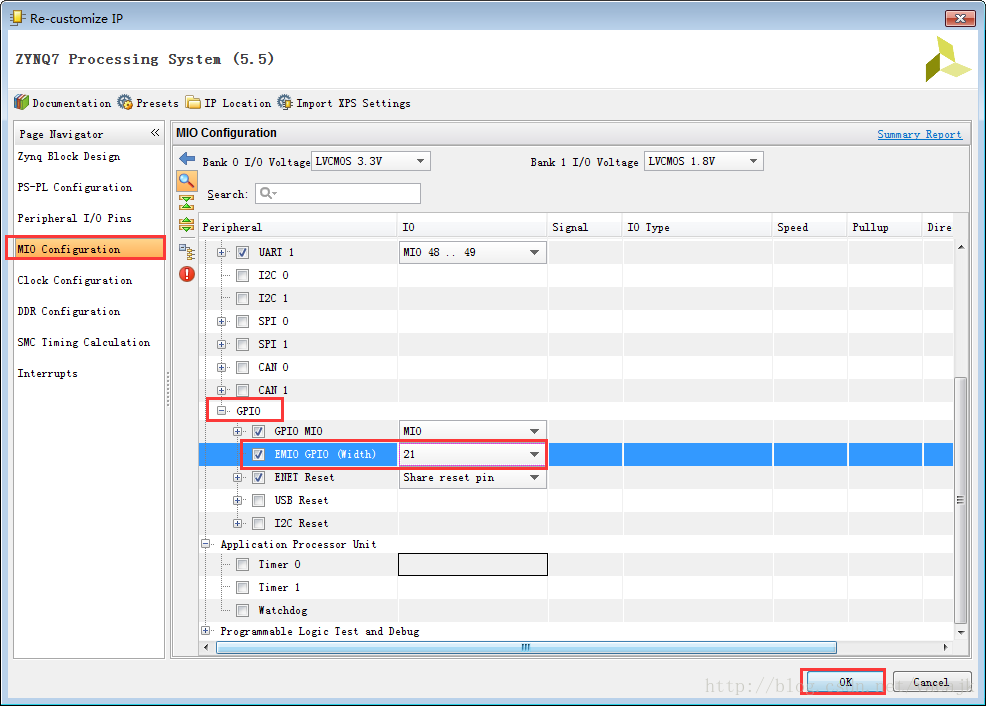Viewport: 986px width, 706px height.
Task: Click the Re-customize IP window title icon
Action: coord(17,18)
